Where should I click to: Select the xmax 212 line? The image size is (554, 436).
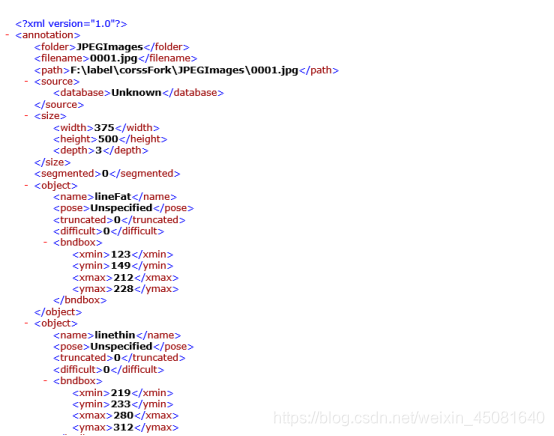[125, 277]
